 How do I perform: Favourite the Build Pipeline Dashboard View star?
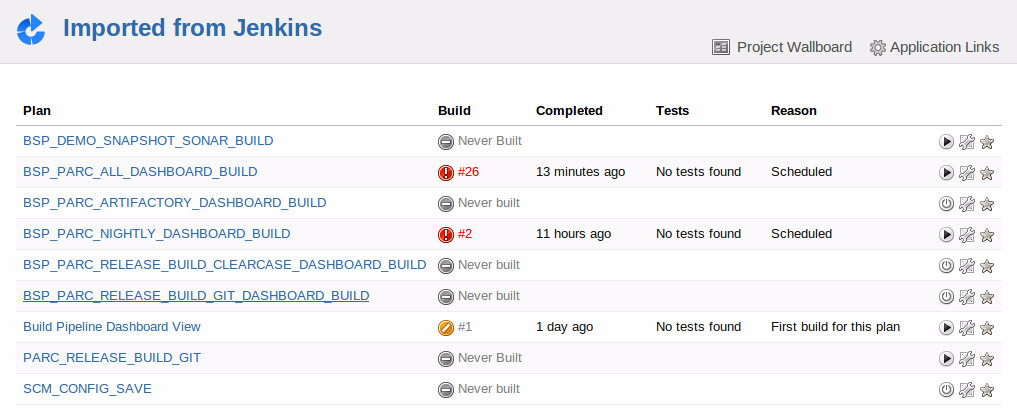(987, 328)
